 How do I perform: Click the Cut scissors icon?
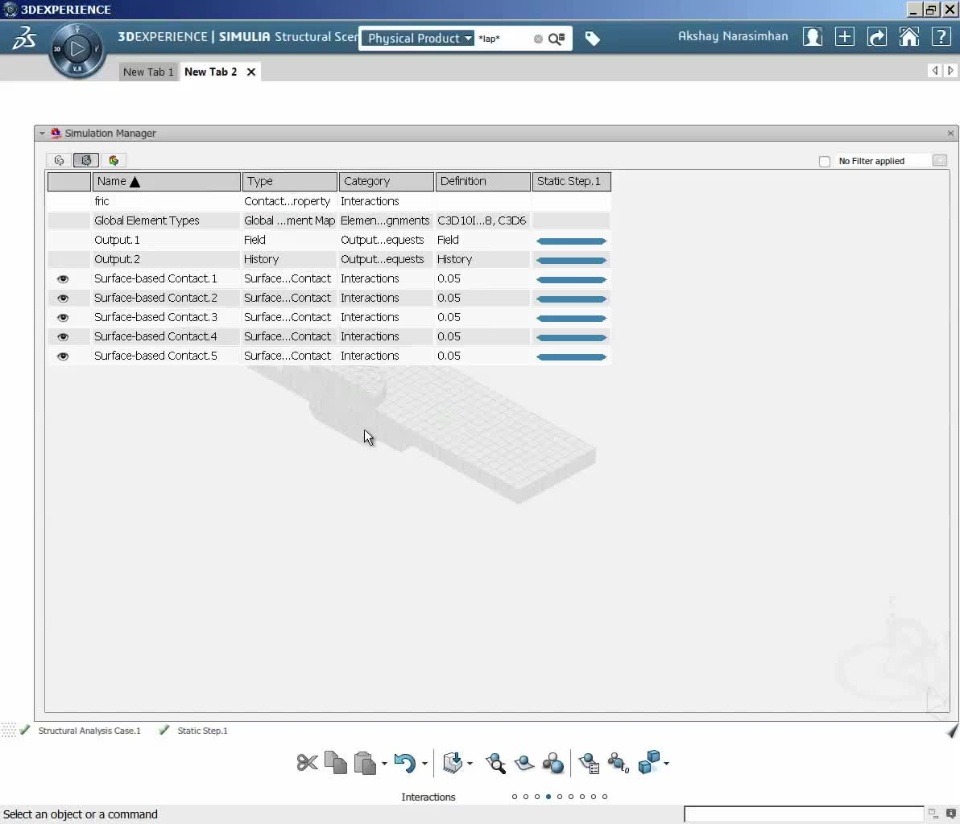click(x=307, y=763)
